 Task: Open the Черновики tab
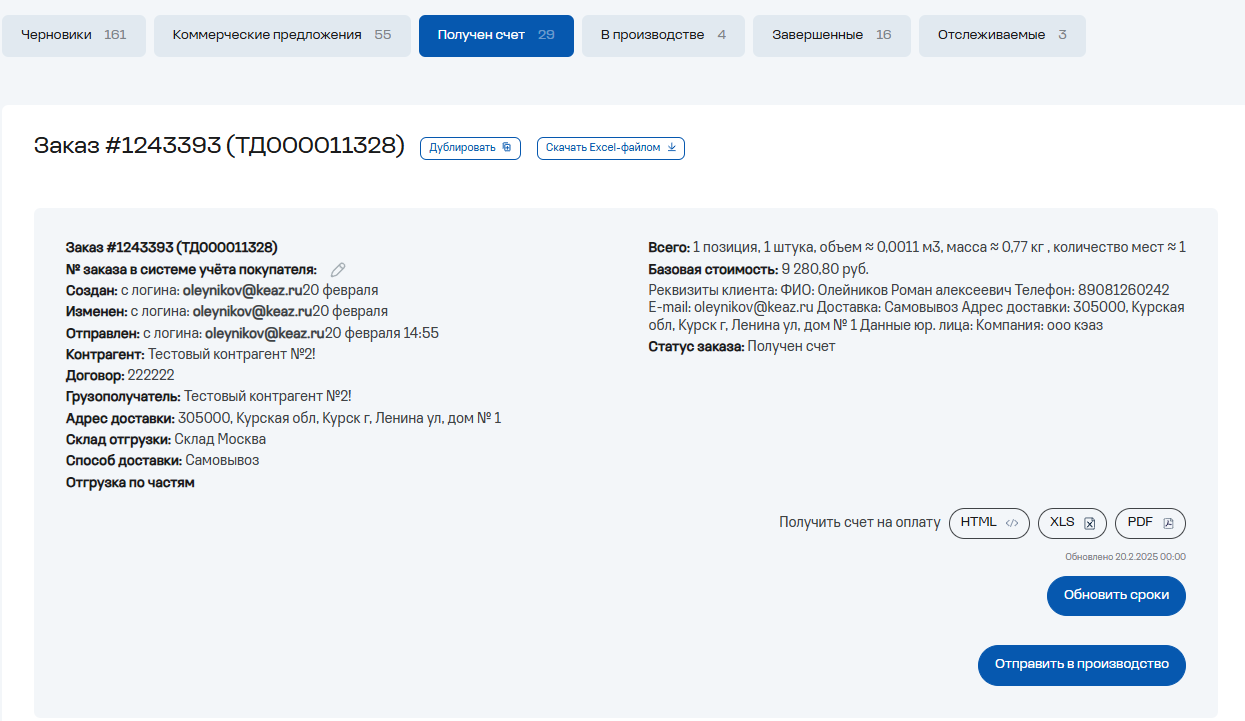click(x=73, y=36)
